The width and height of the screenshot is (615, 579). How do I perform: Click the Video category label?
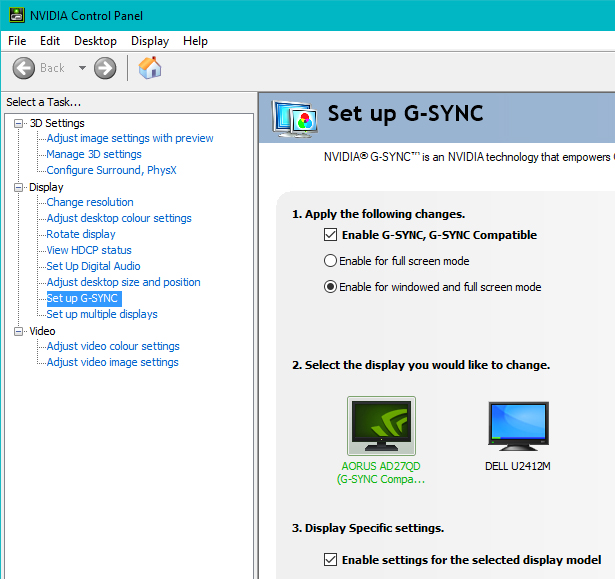[x=42, y=331]
